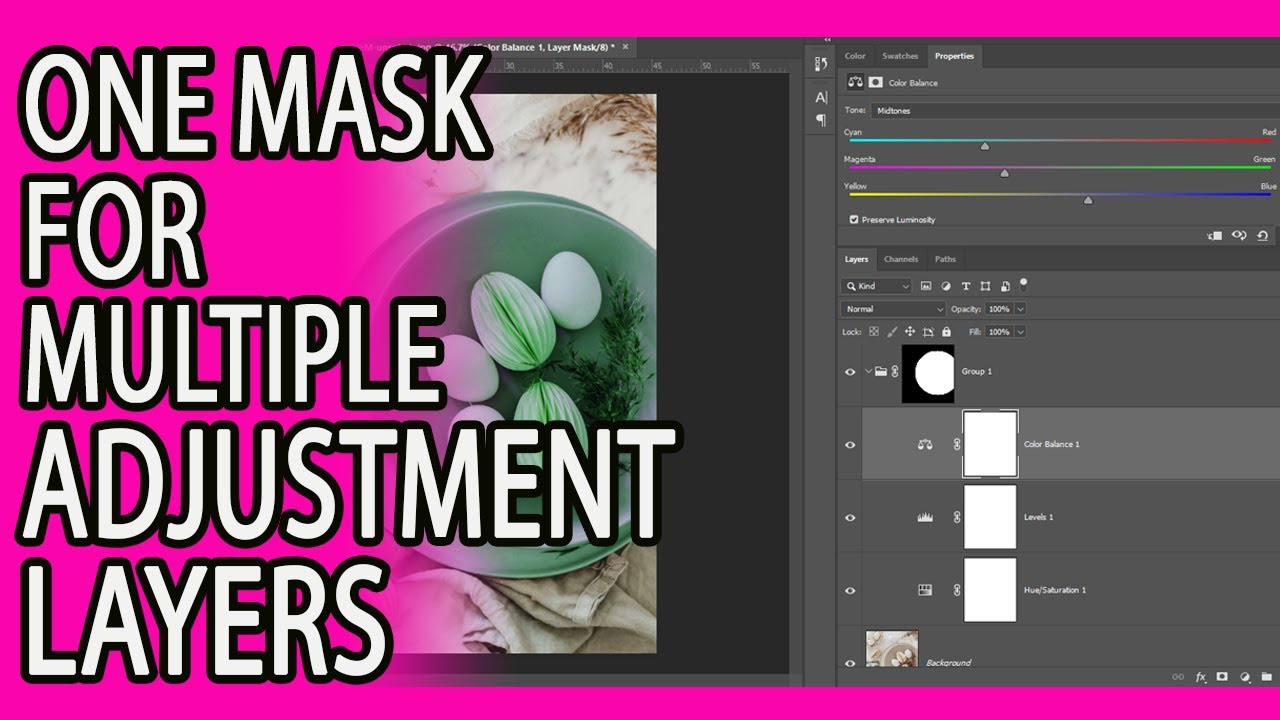Click the lock all padlock icon

(947, 331)
